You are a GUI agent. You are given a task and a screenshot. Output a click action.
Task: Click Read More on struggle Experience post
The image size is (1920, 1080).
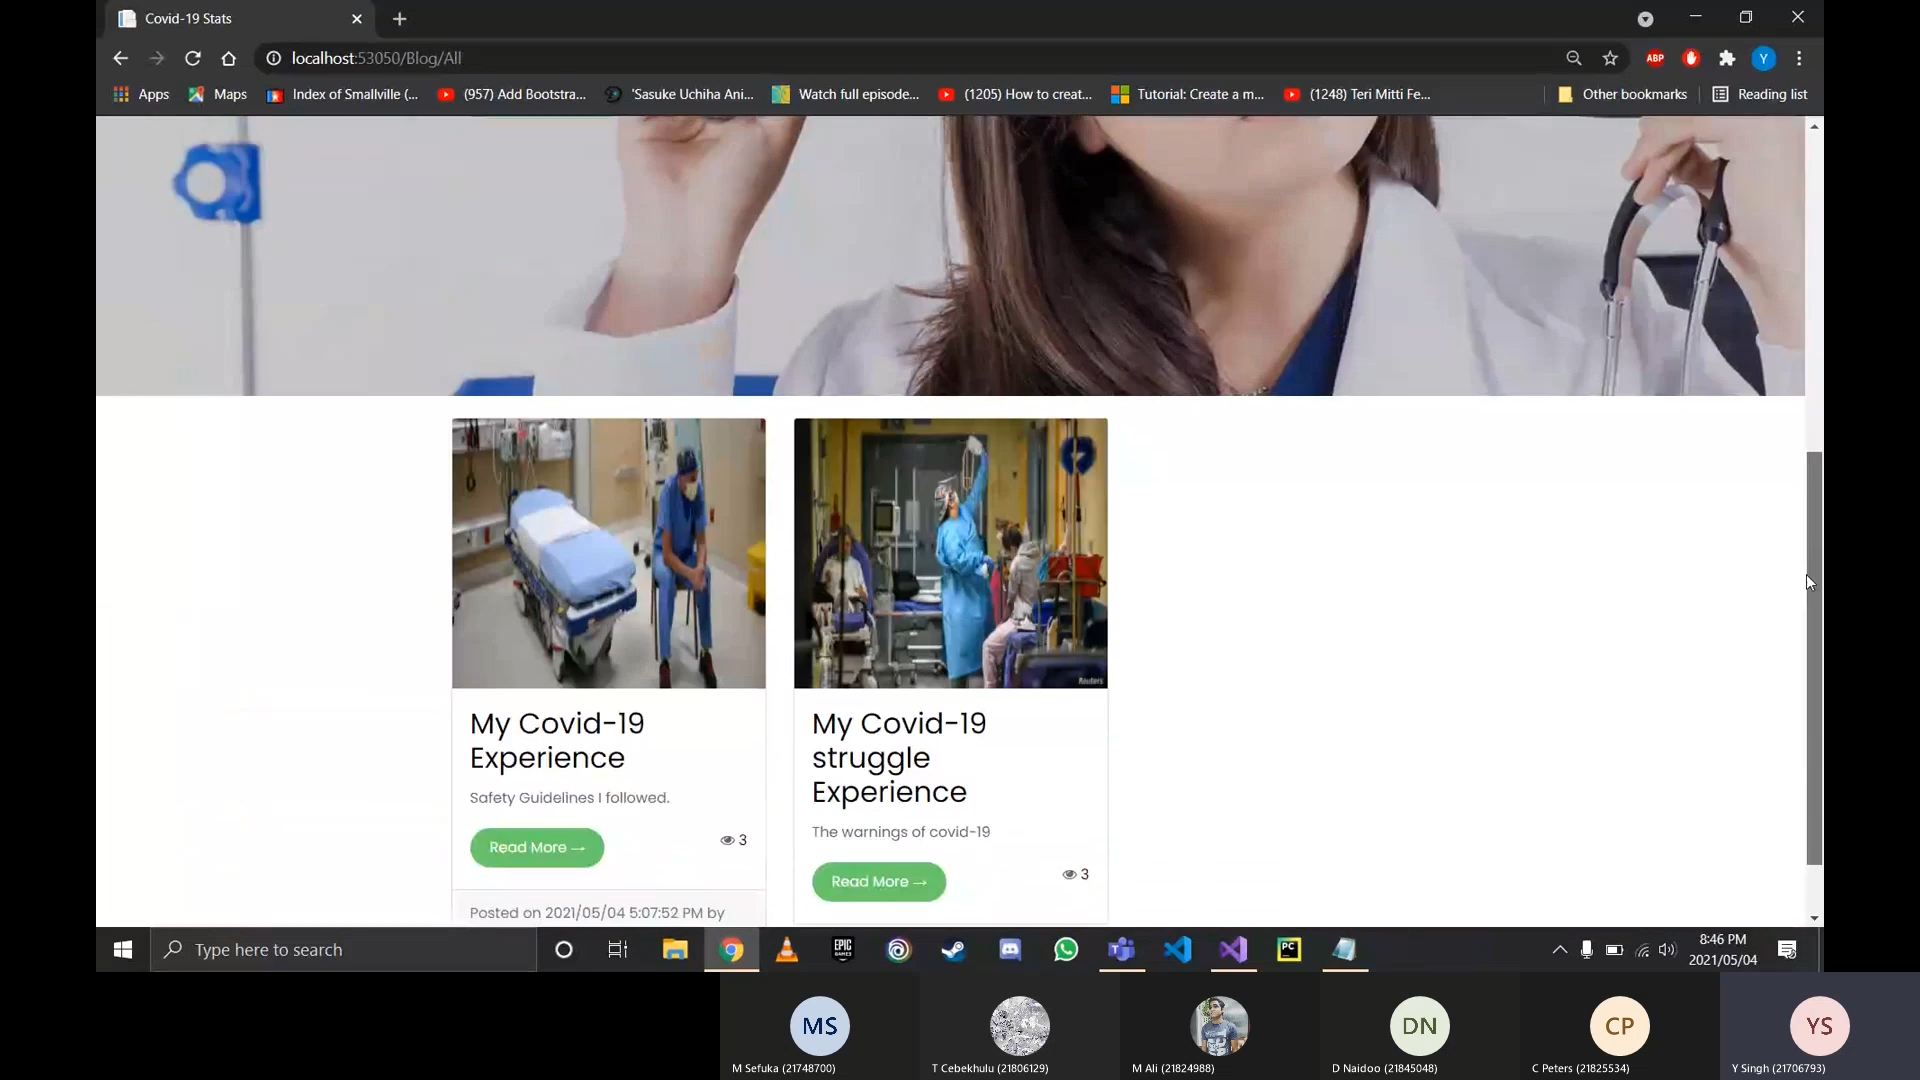[x=879, y=881]
